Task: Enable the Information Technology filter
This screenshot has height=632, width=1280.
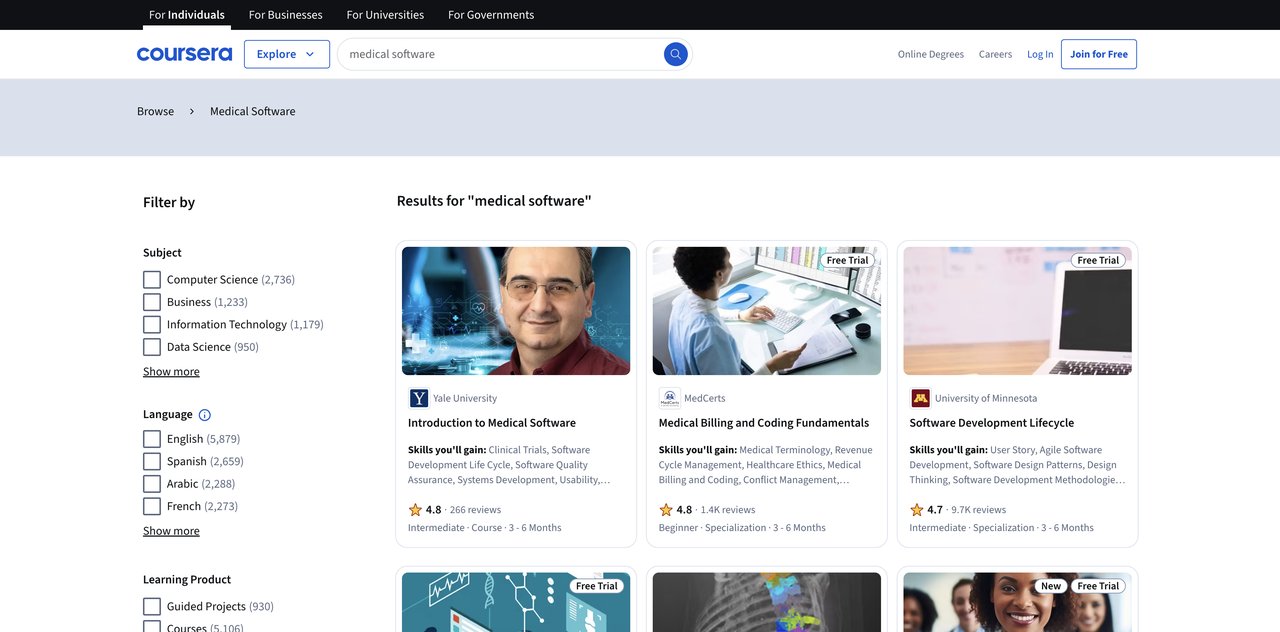Action: click(x=152, y=325)
